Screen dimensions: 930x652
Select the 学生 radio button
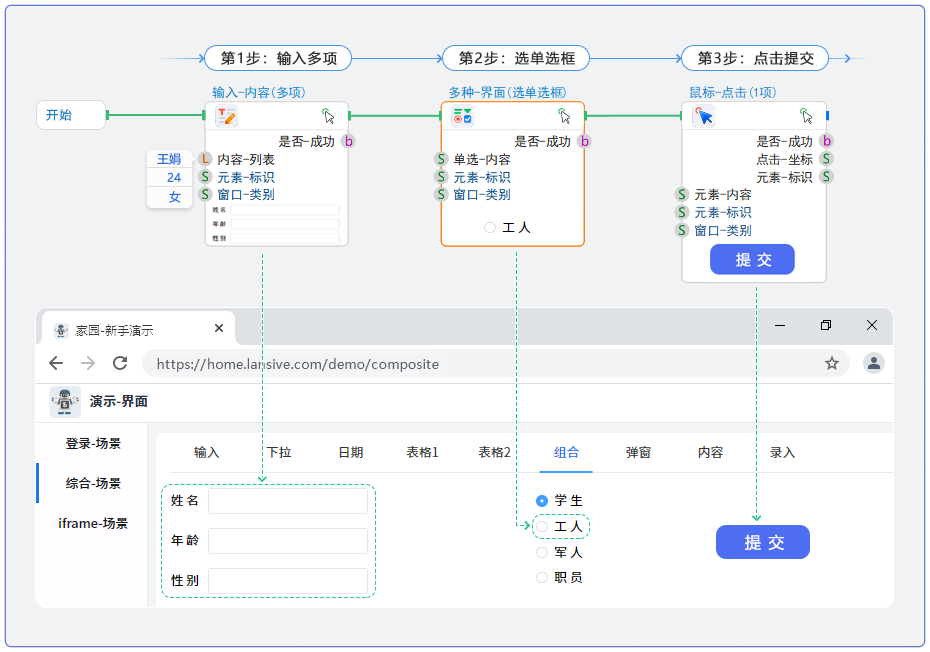pyautogui.click(x=542, y=500)
